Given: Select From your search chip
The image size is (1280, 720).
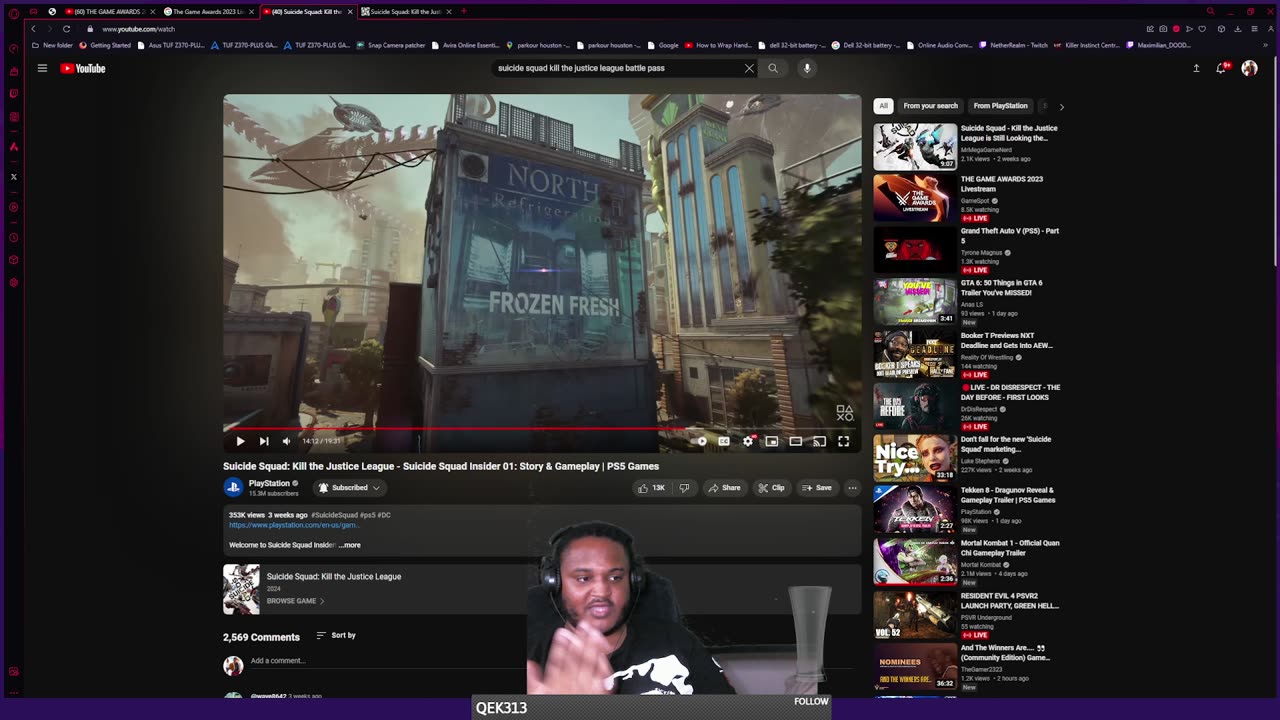Looking at the screenshot, I should 930,106.
